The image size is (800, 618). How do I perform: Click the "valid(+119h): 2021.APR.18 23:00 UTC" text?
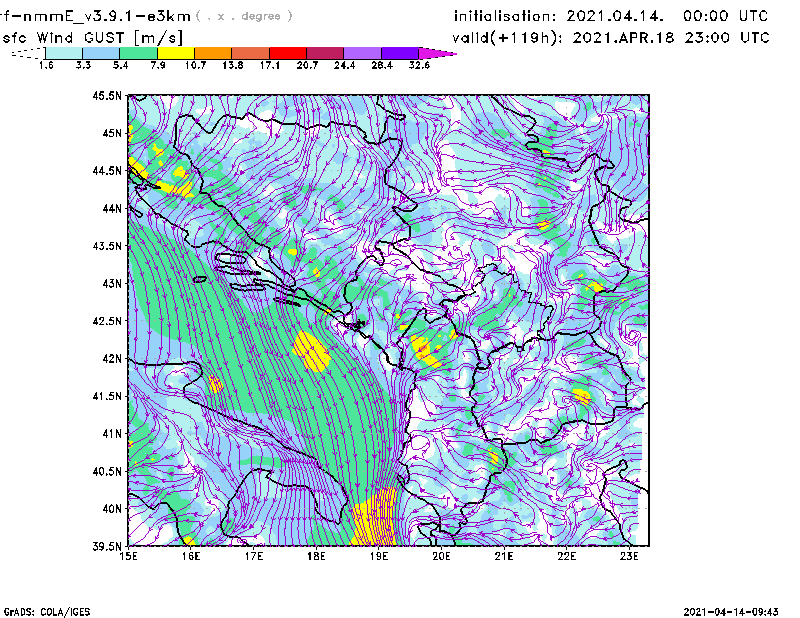click(611, 38)
